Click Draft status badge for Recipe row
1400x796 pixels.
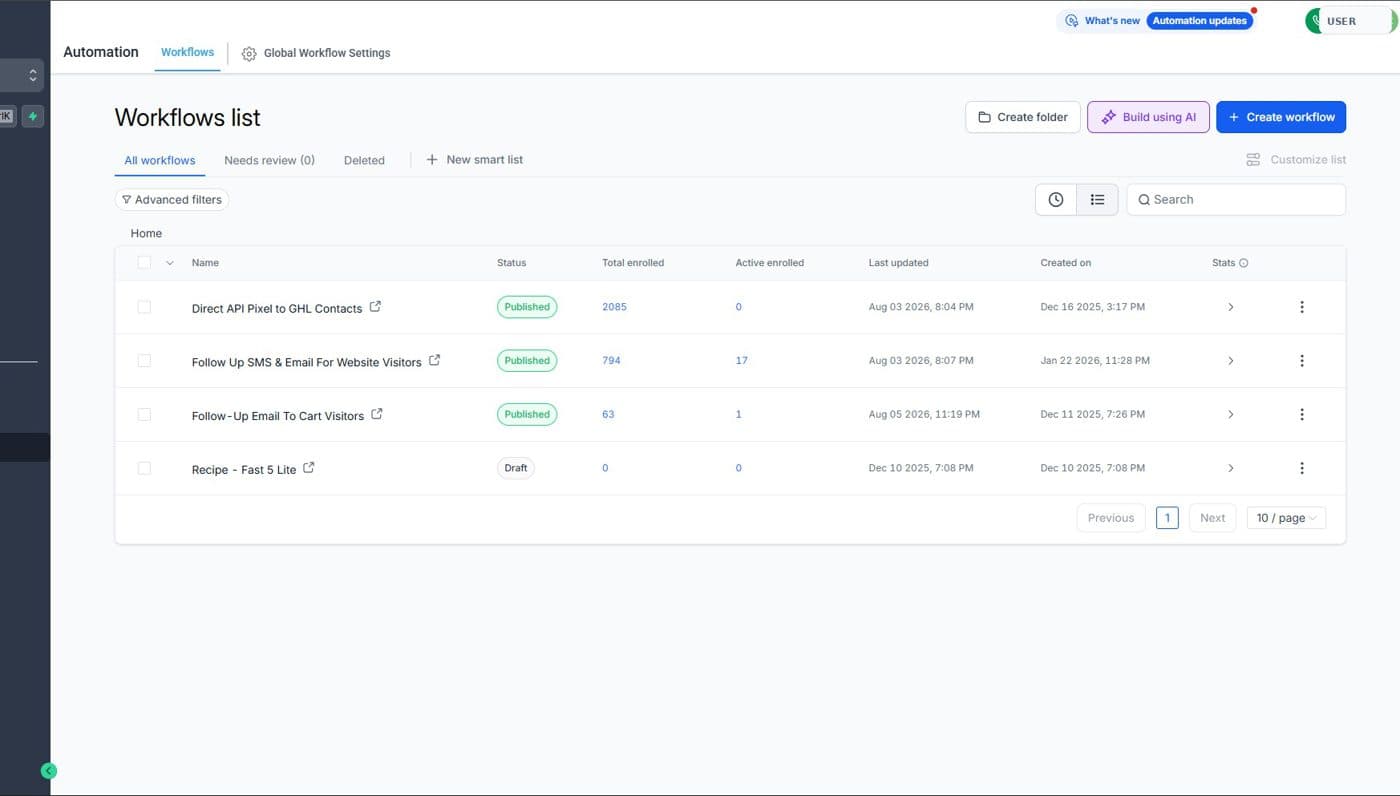click(516, 468)
